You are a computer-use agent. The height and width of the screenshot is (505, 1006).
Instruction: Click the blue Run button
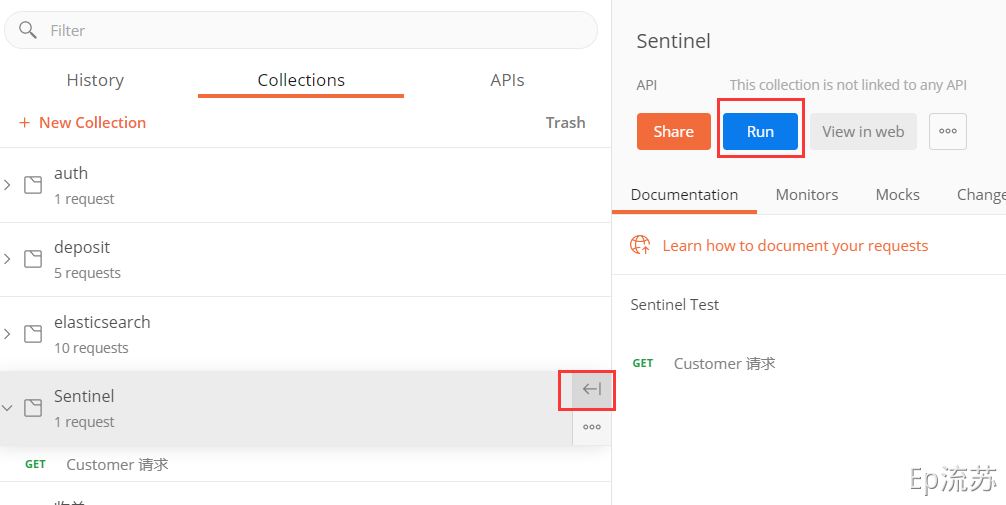pos(760,132)
